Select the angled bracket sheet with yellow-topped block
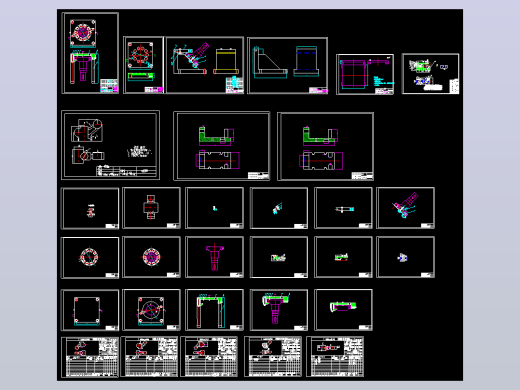The height and width of the screenshot is (390, 520). 205,65
